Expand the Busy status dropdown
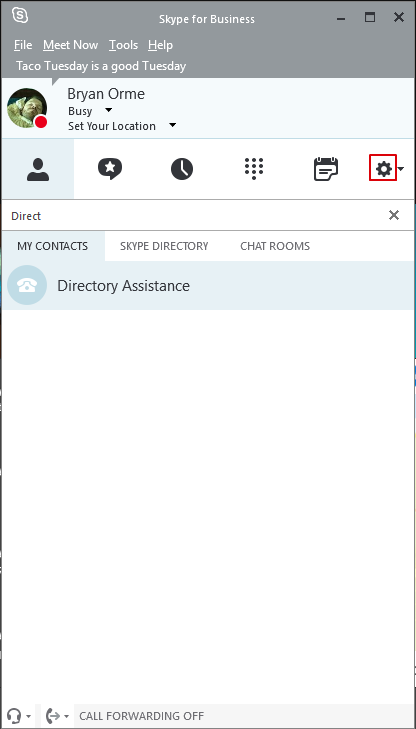 pyautogui.click(x=108, y=110)
